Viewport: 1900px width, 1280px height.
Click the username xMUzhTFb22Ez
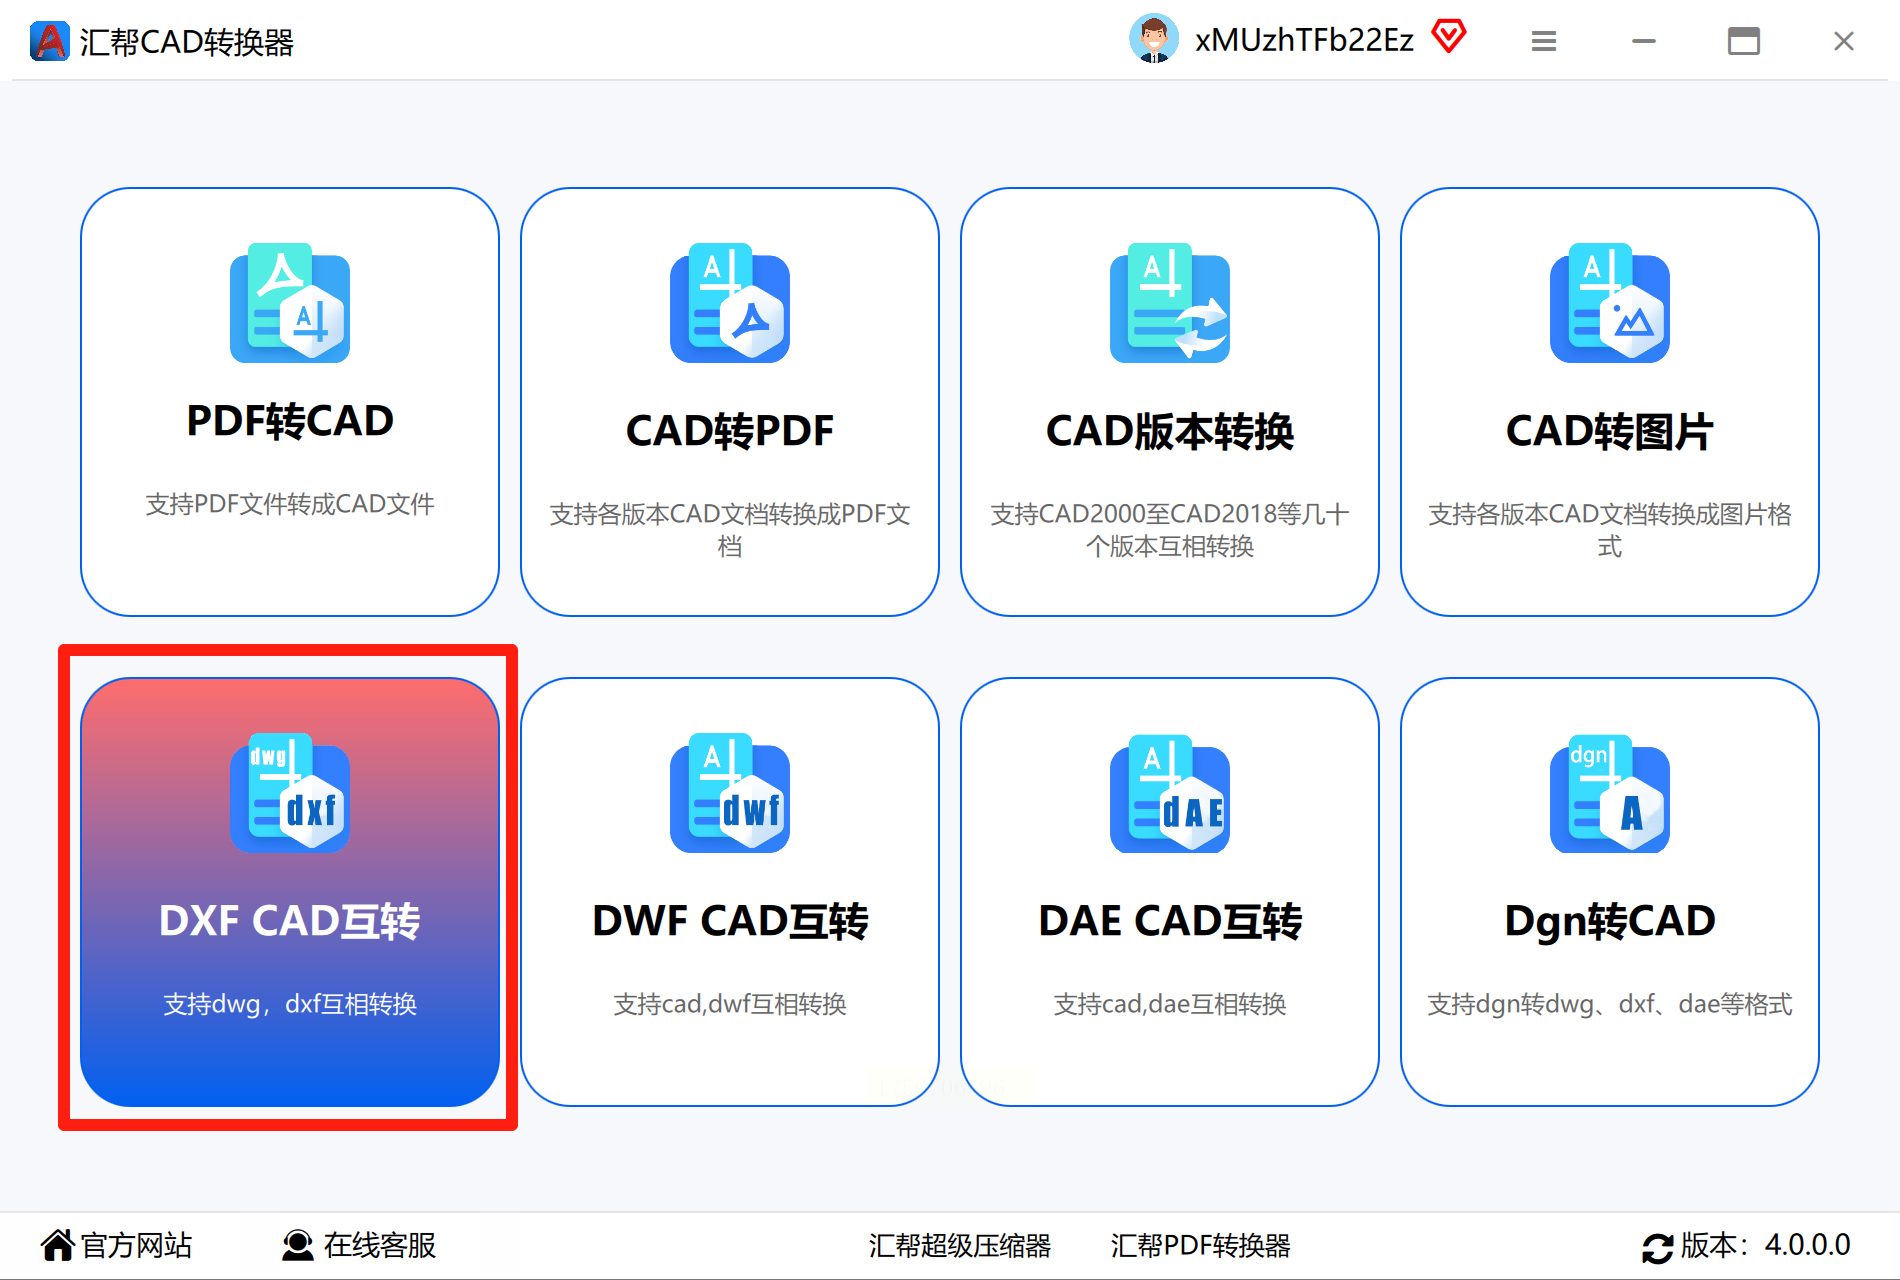[1304, 40]
